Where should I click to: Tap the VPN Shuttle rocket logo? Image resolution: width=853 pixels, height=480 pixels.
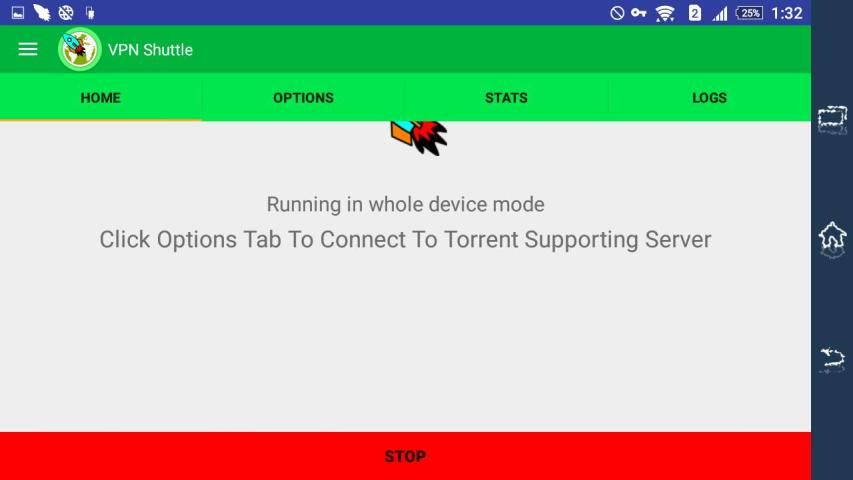tap(79, 50)
